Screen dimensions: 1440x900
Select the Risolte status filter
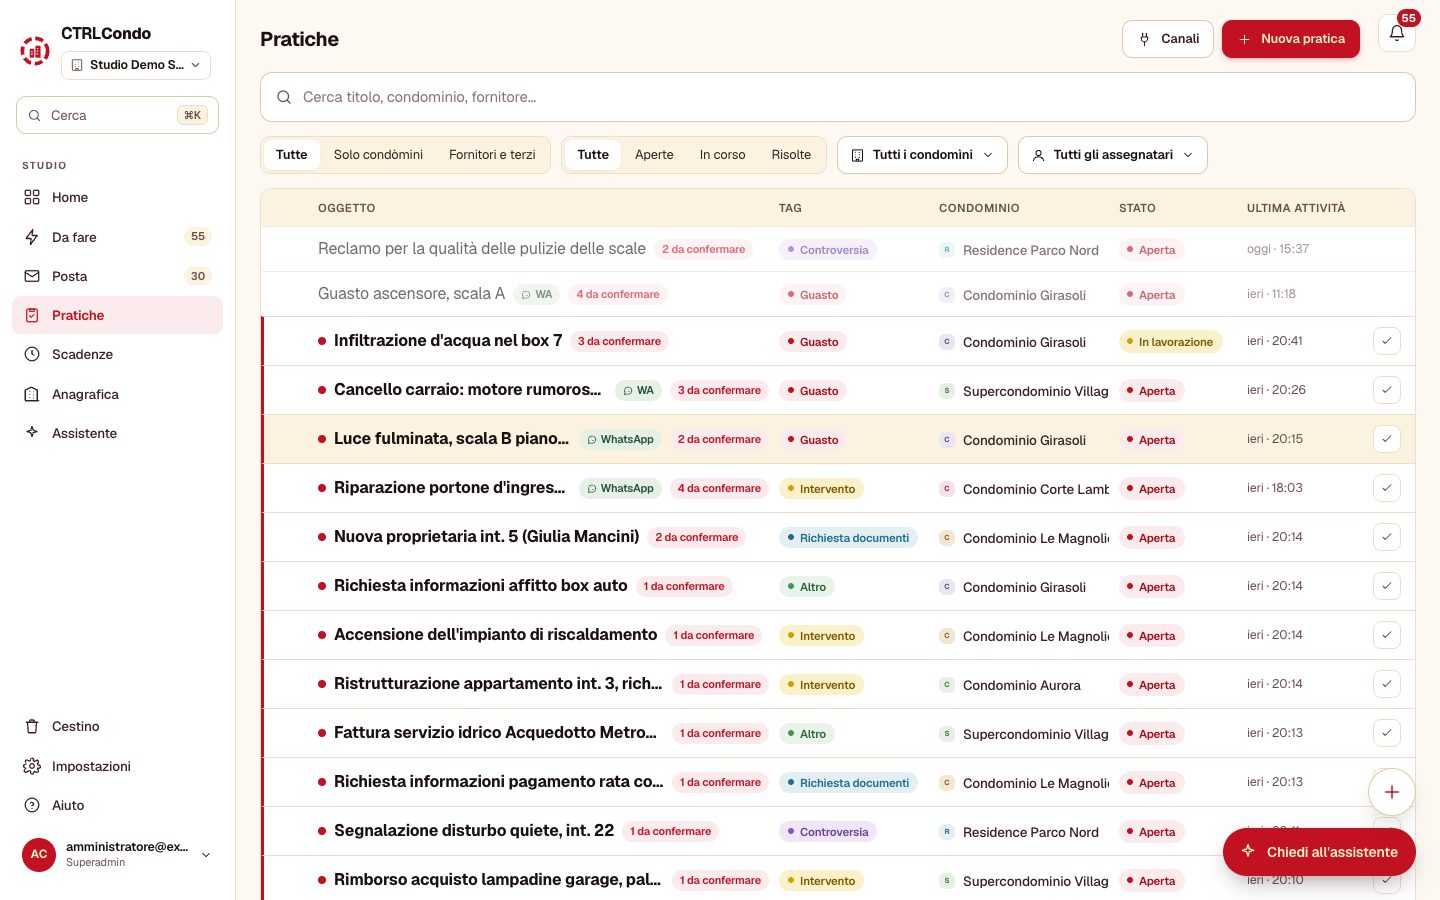(x=791, y=155)
